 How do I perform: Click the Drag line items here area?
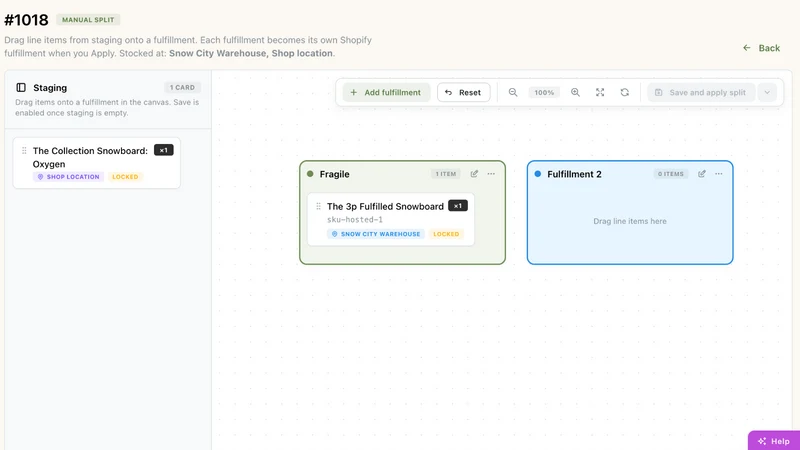tap(630, 221)
